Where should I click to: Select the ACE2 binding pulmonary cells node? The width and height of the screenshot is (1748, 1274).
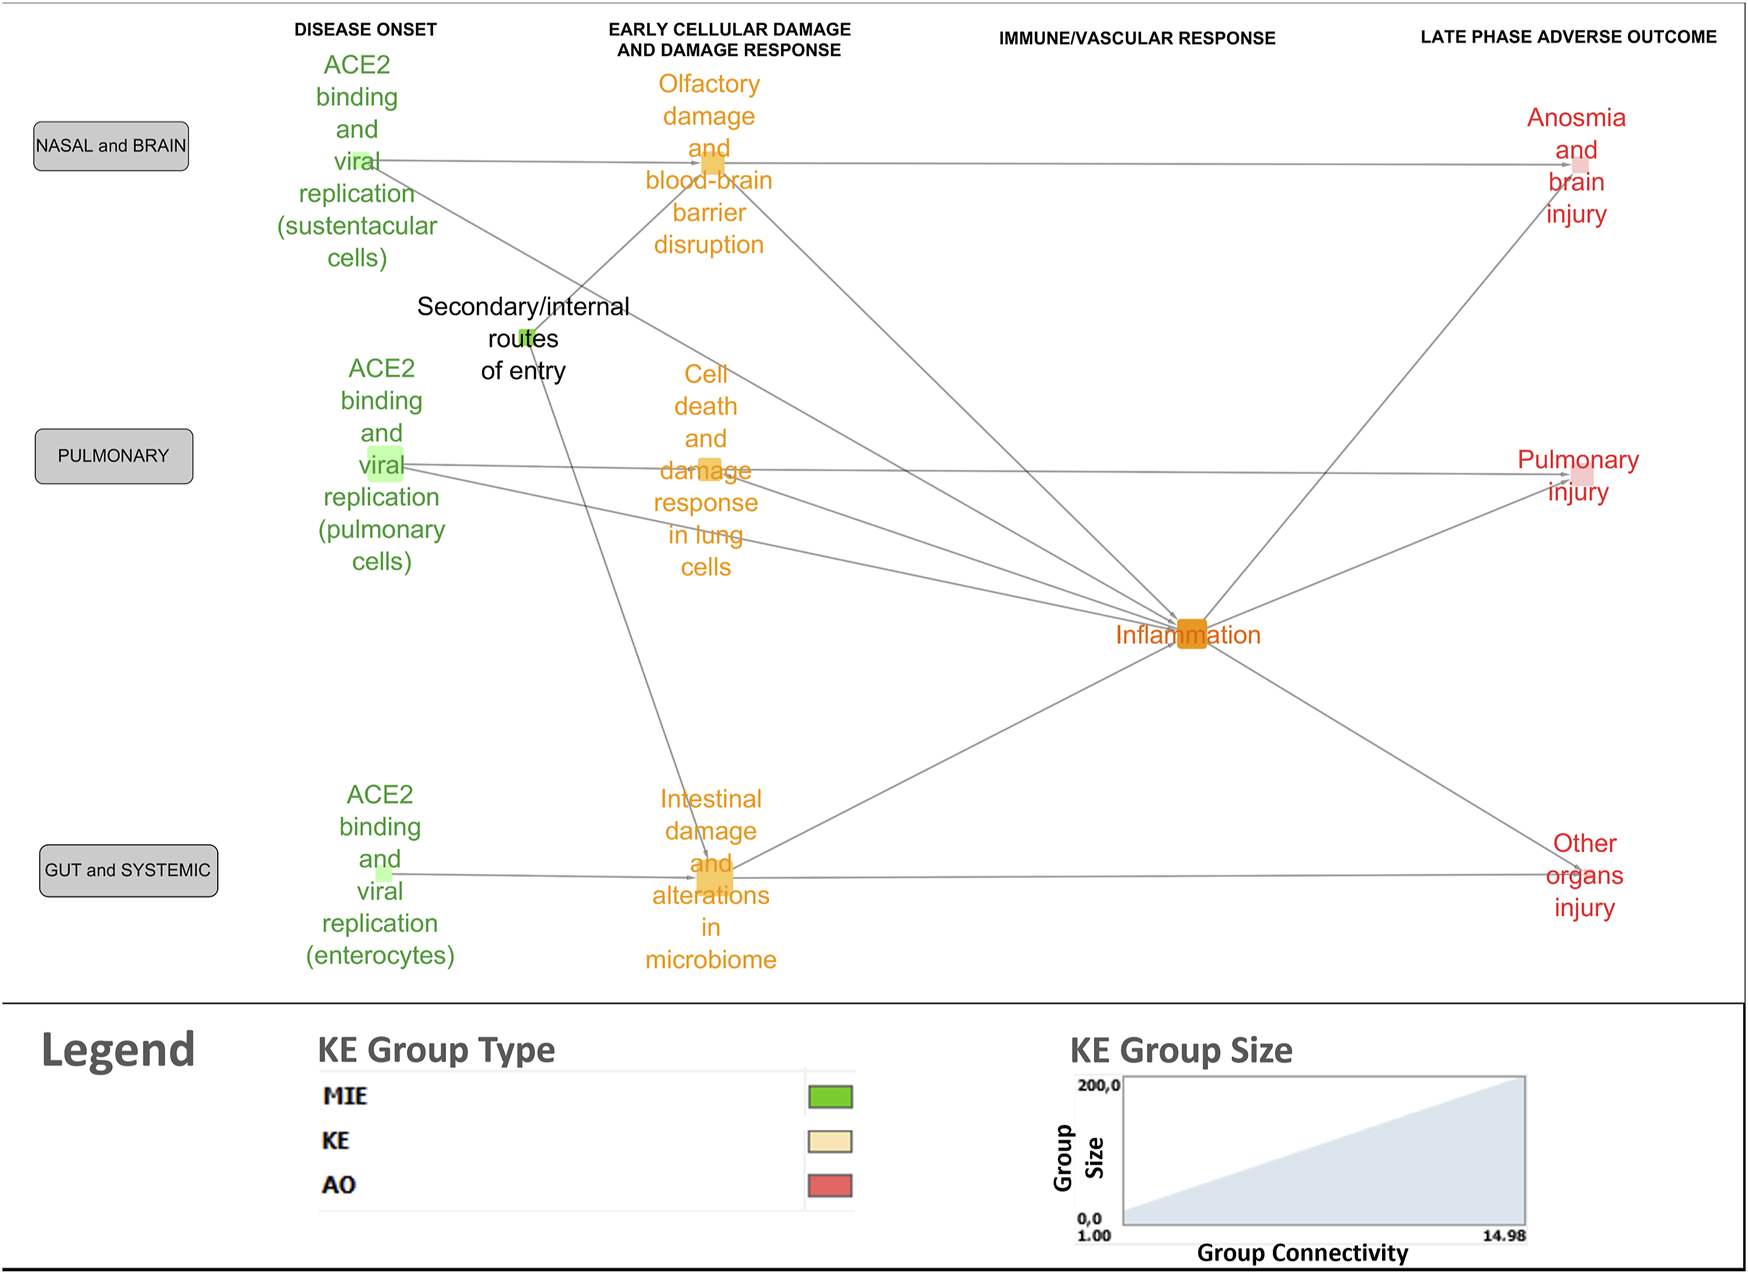385,464
